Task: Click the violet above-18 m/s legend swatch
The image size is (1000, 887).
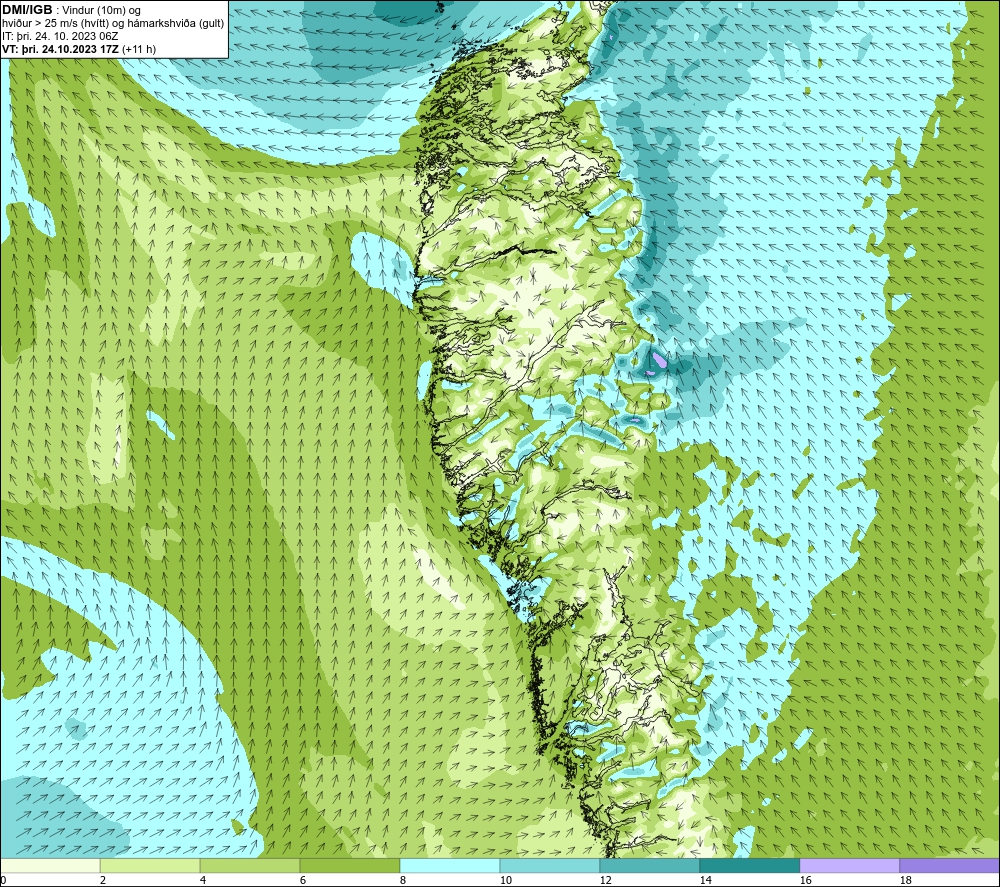Action: pyautogui.click(x=949, y=865)
